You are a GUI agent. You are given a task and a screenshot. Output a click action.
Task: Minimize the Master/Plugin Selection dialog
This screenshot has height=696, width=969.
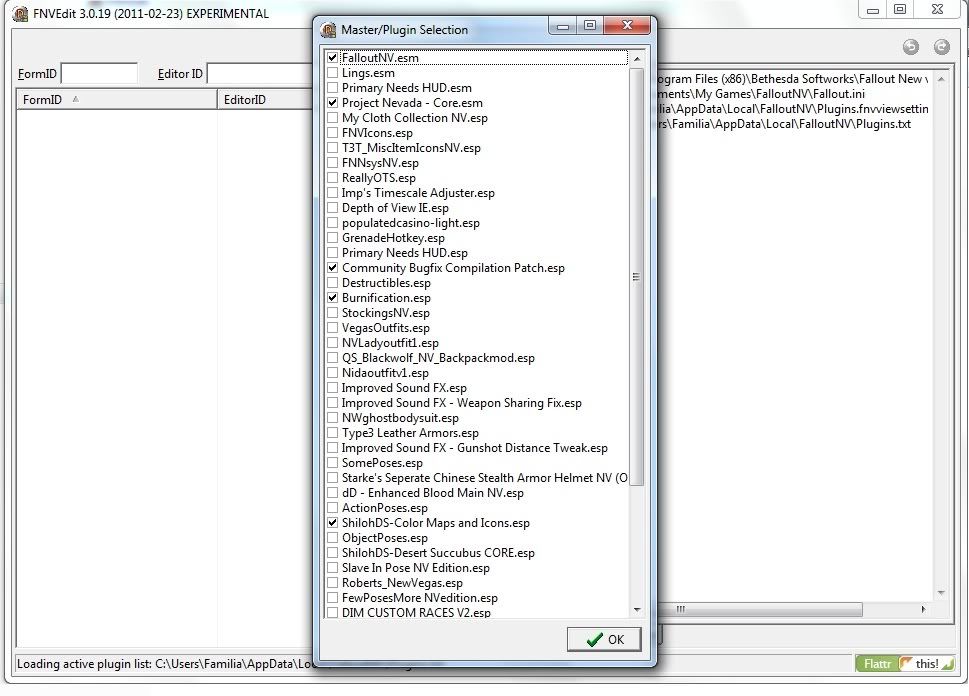tap(563, 25)
